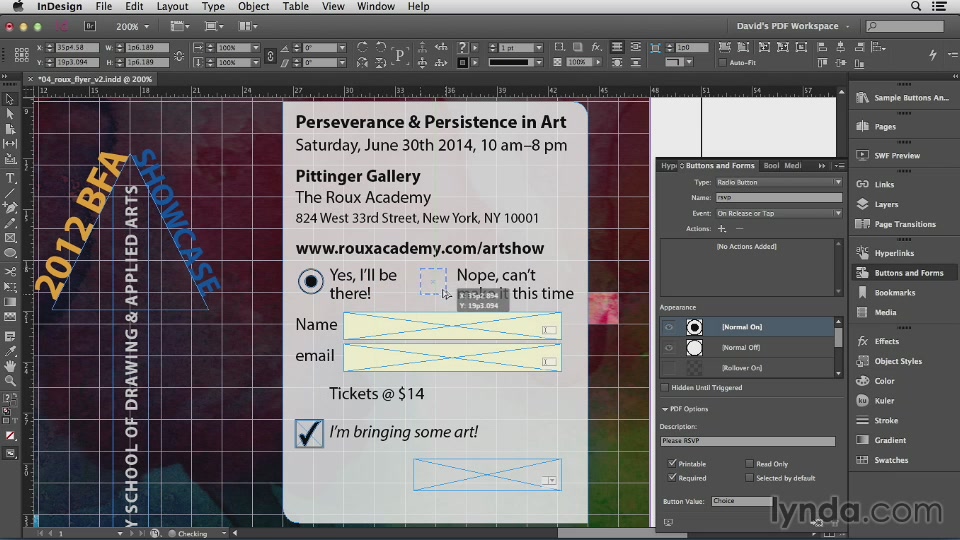Open the Links panel

tap(876, 184)
